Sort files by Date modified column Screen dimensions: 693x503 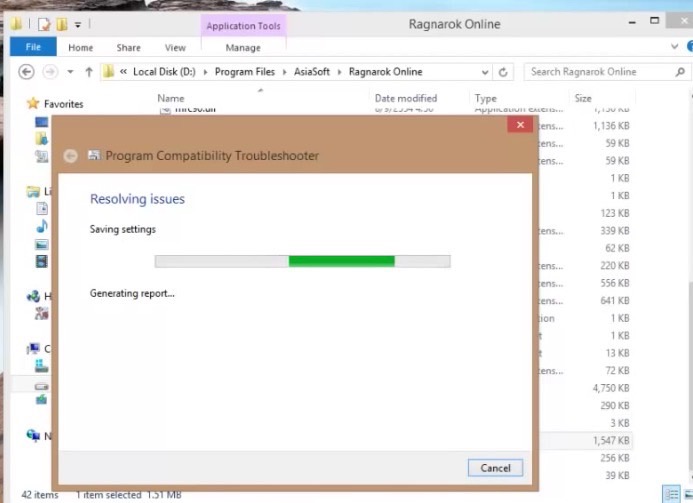click(x=406, y=98)
